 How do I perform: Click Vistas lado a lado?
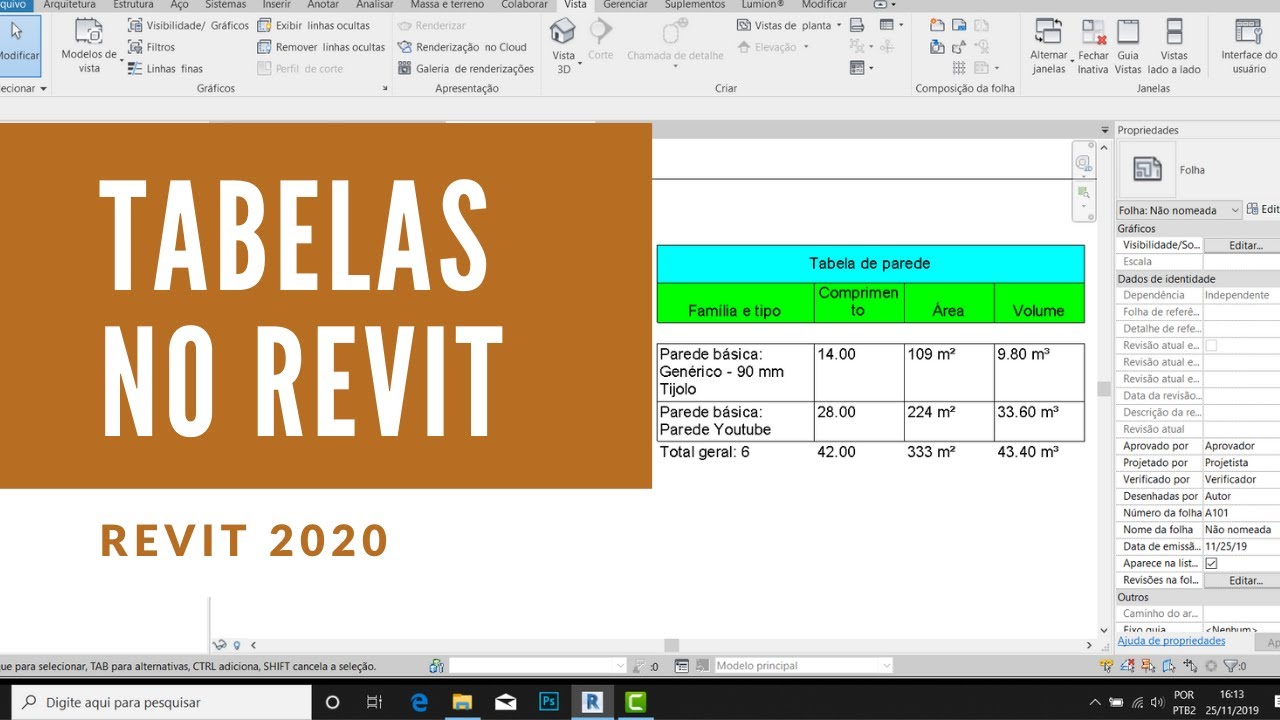1174,46
